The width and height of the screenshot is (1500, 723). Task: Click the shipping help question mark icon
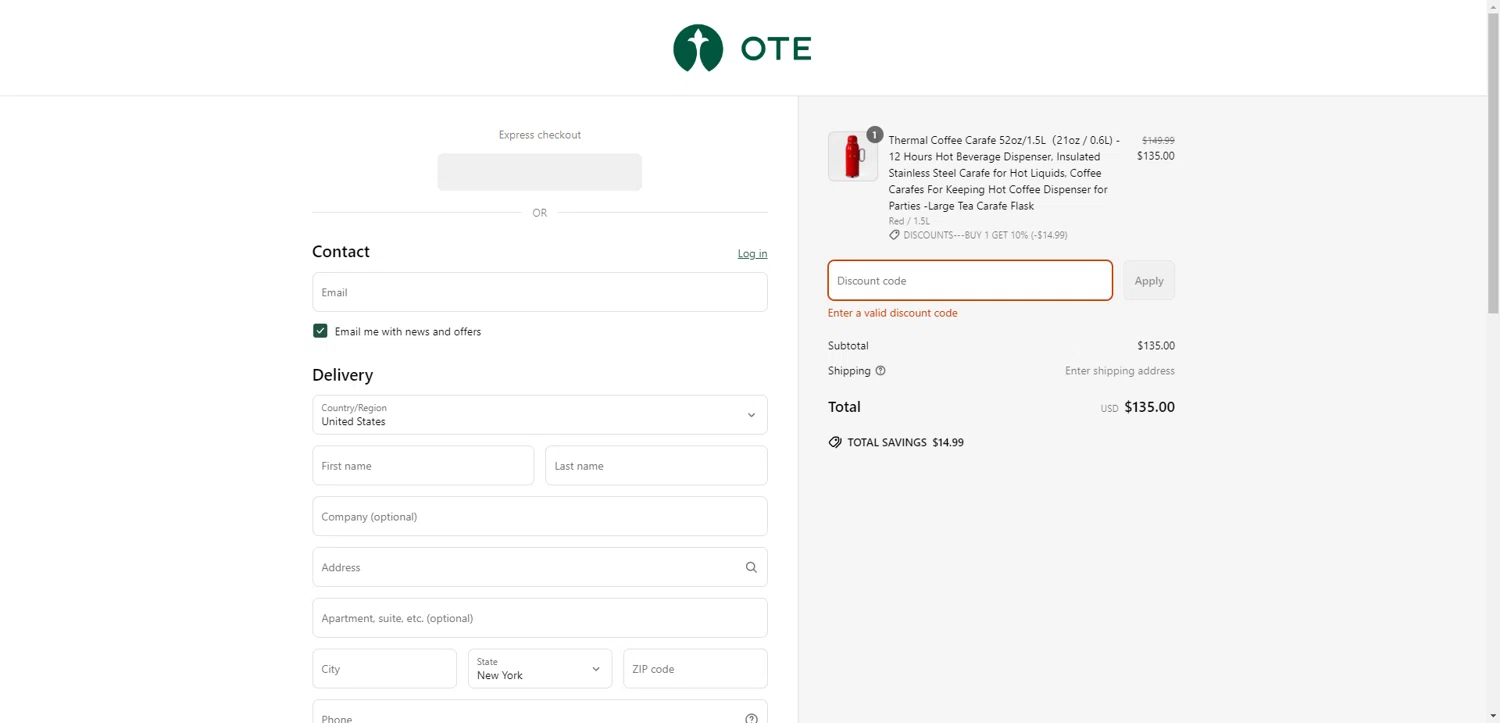(x=880, y=371)
